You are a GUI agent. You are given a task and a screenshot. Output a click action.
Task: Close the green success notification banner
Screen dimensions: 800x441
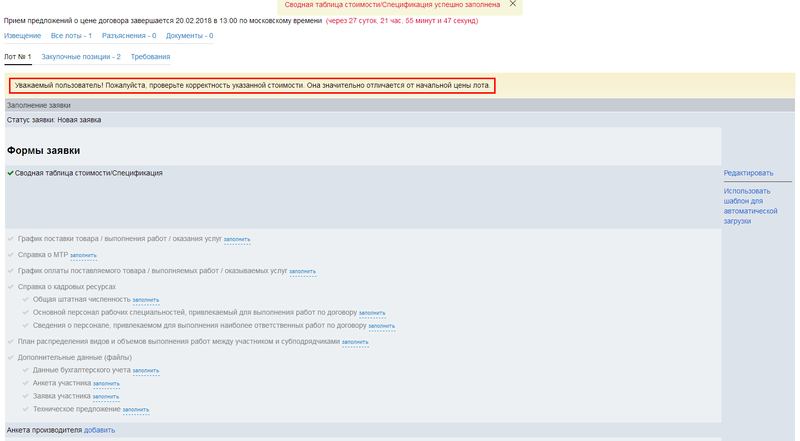tap(513, 4)
